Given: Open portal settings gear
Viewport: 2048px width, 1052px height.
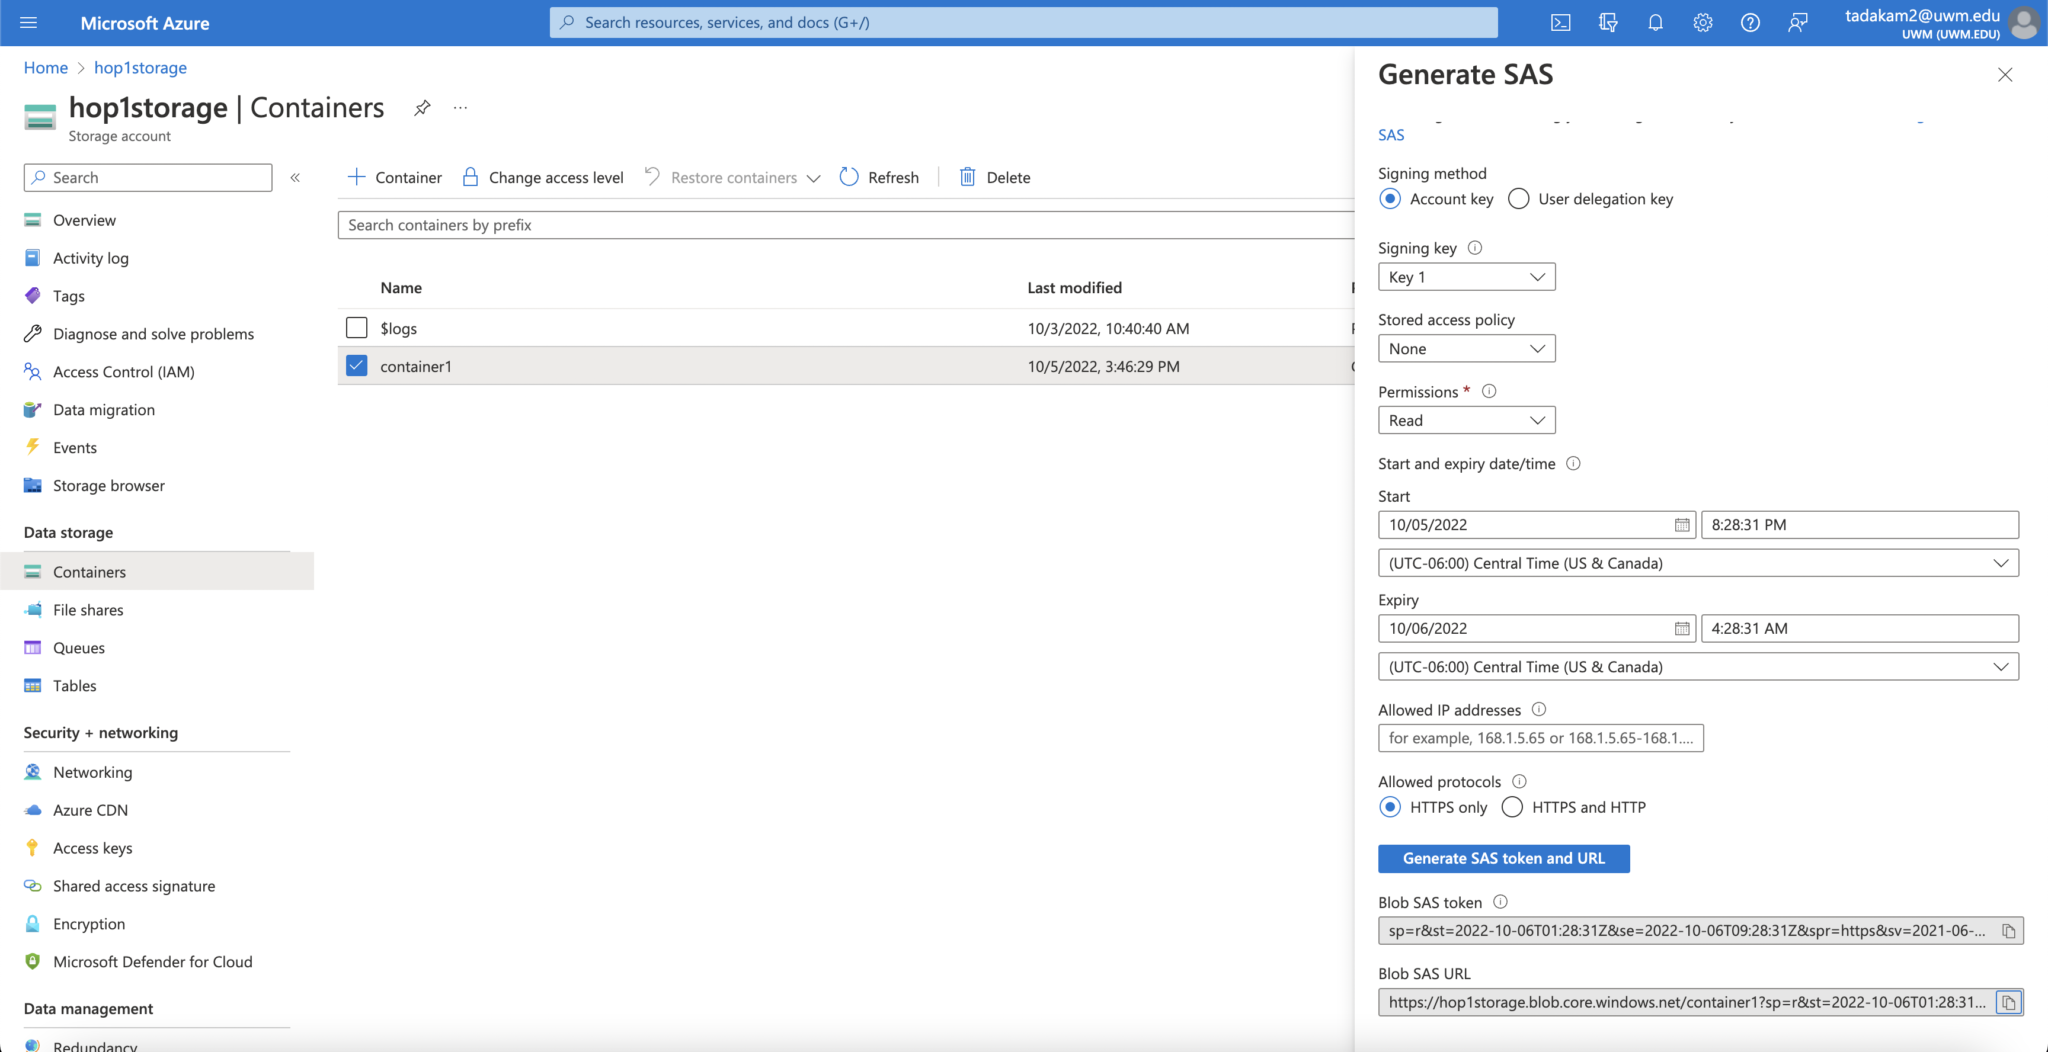Looking at the screenshot, I should 1703,22.
